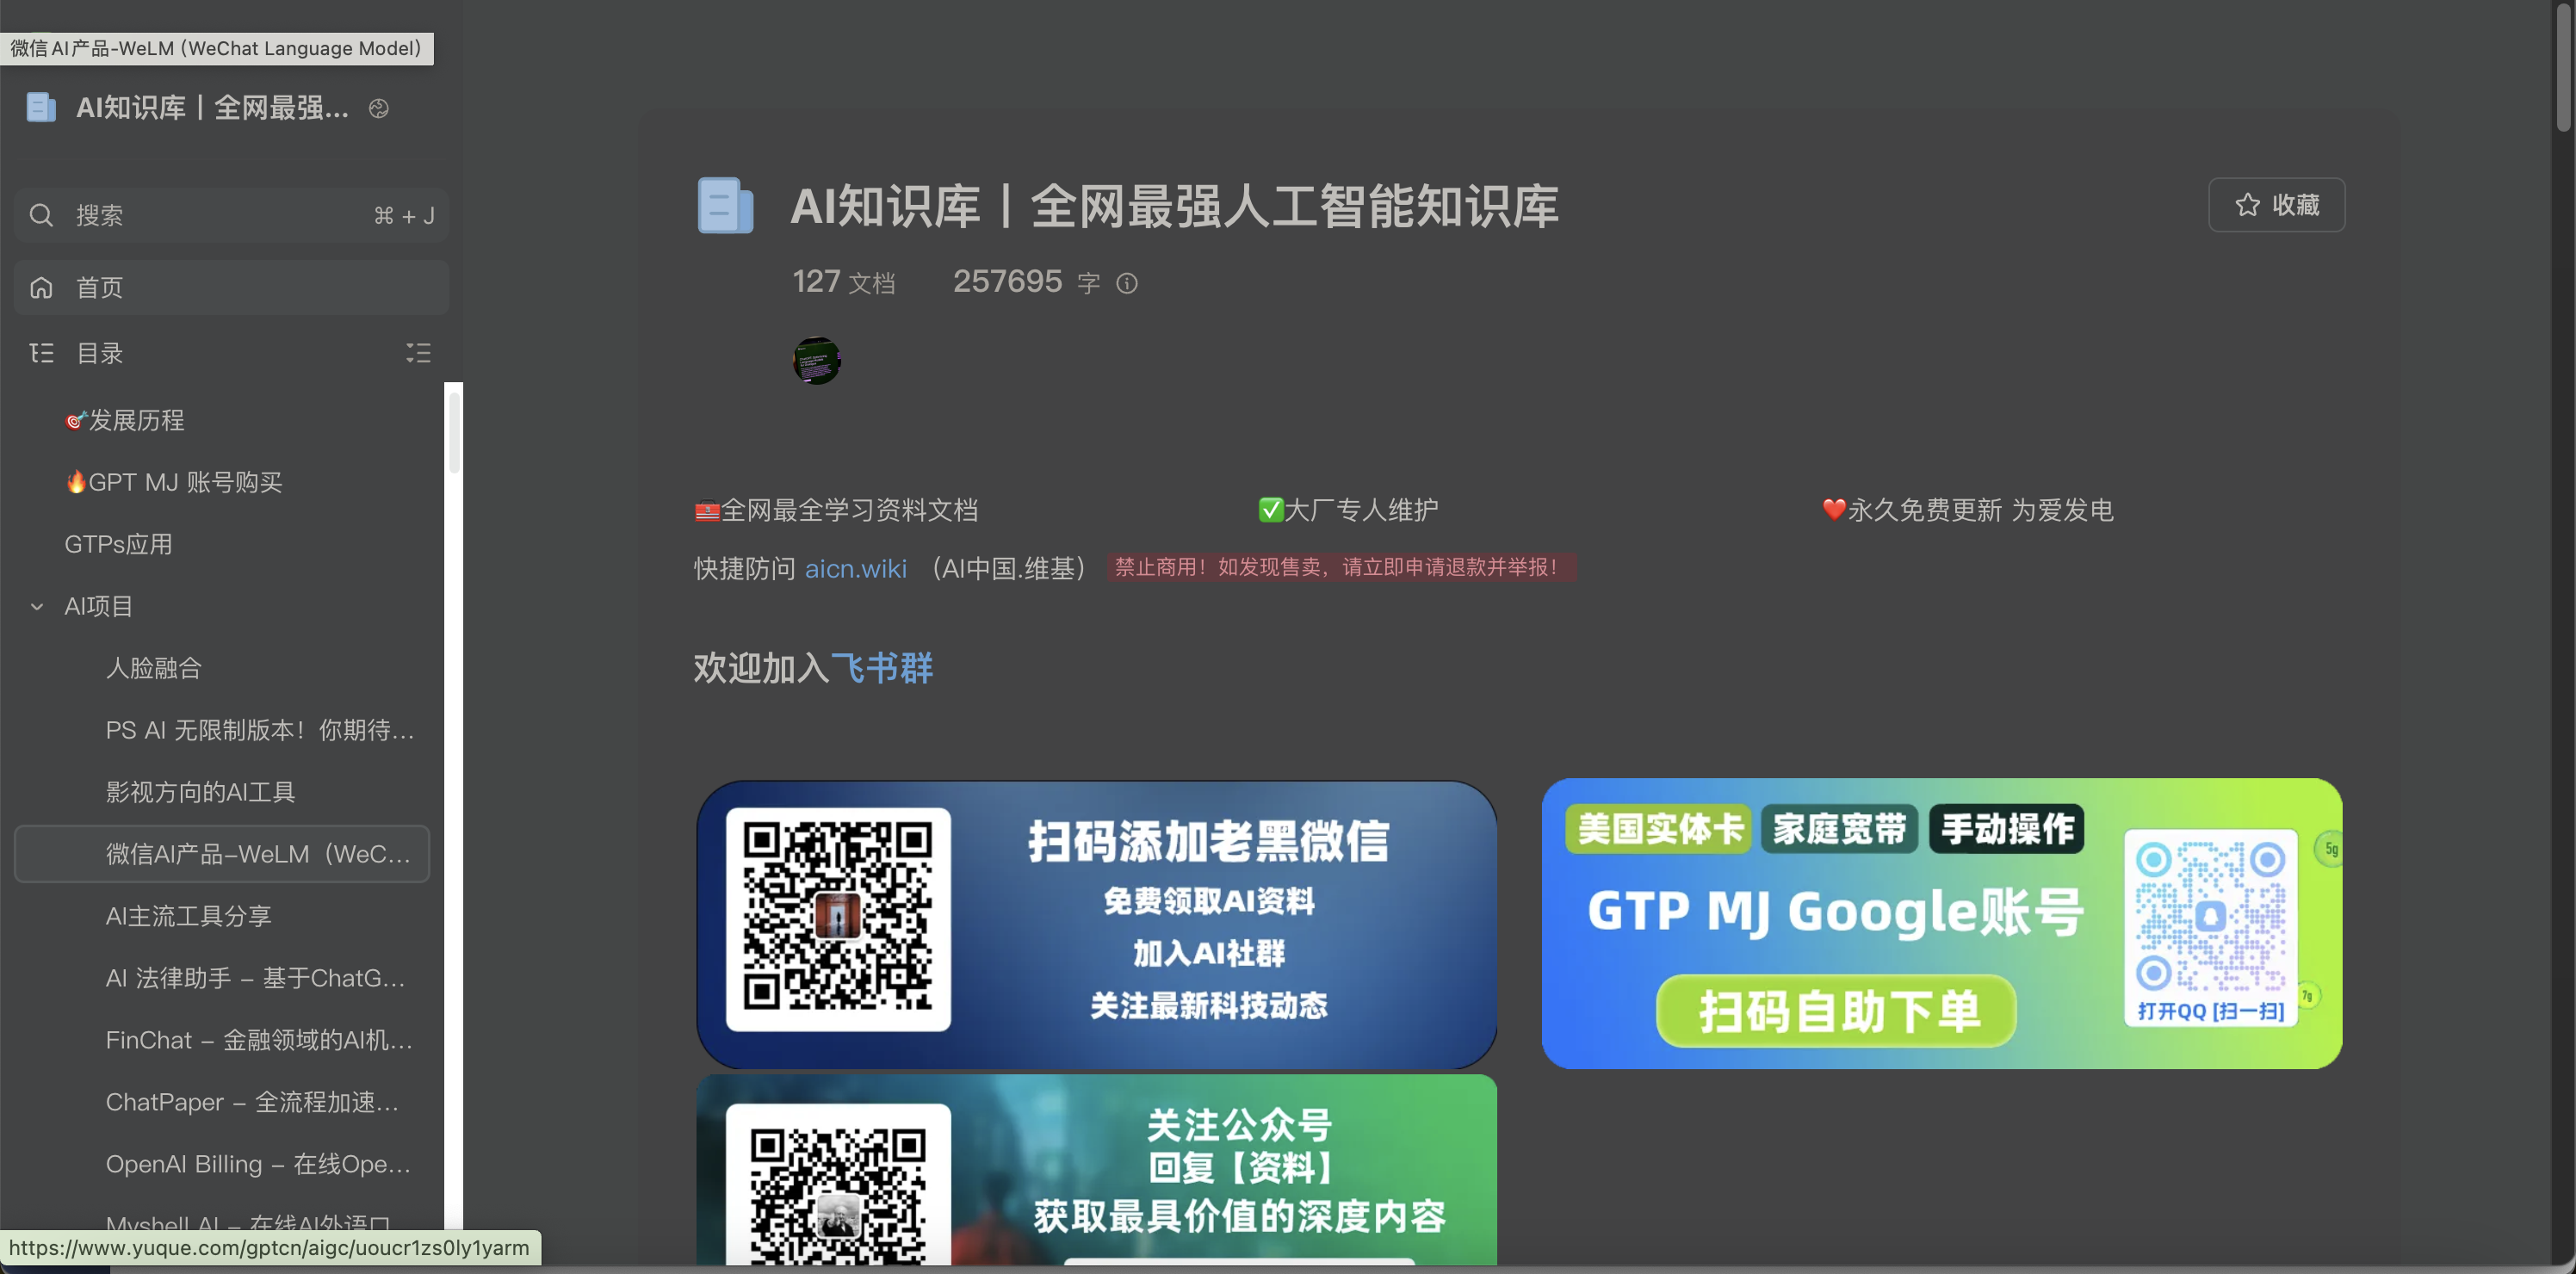Click the 目录 tree outline icon
The height and width of the screenshot is (1274, 2576).
point(41,353)
